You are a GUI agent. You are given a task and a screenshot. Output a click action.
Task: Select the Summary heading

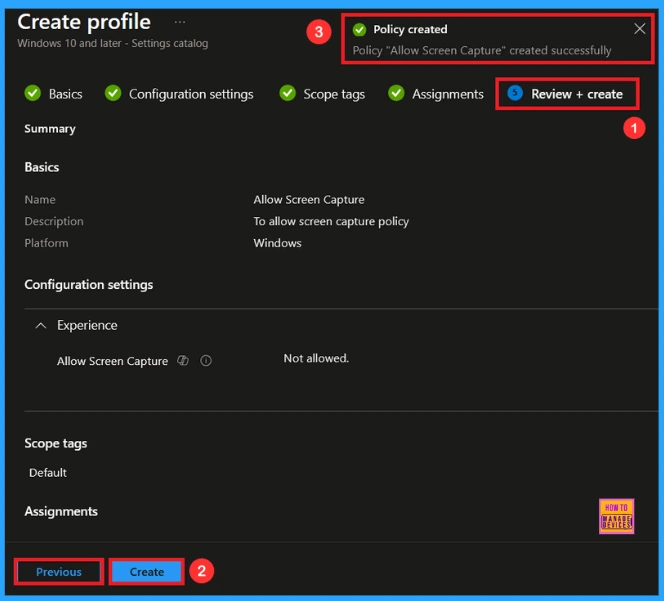coord(50,129)
